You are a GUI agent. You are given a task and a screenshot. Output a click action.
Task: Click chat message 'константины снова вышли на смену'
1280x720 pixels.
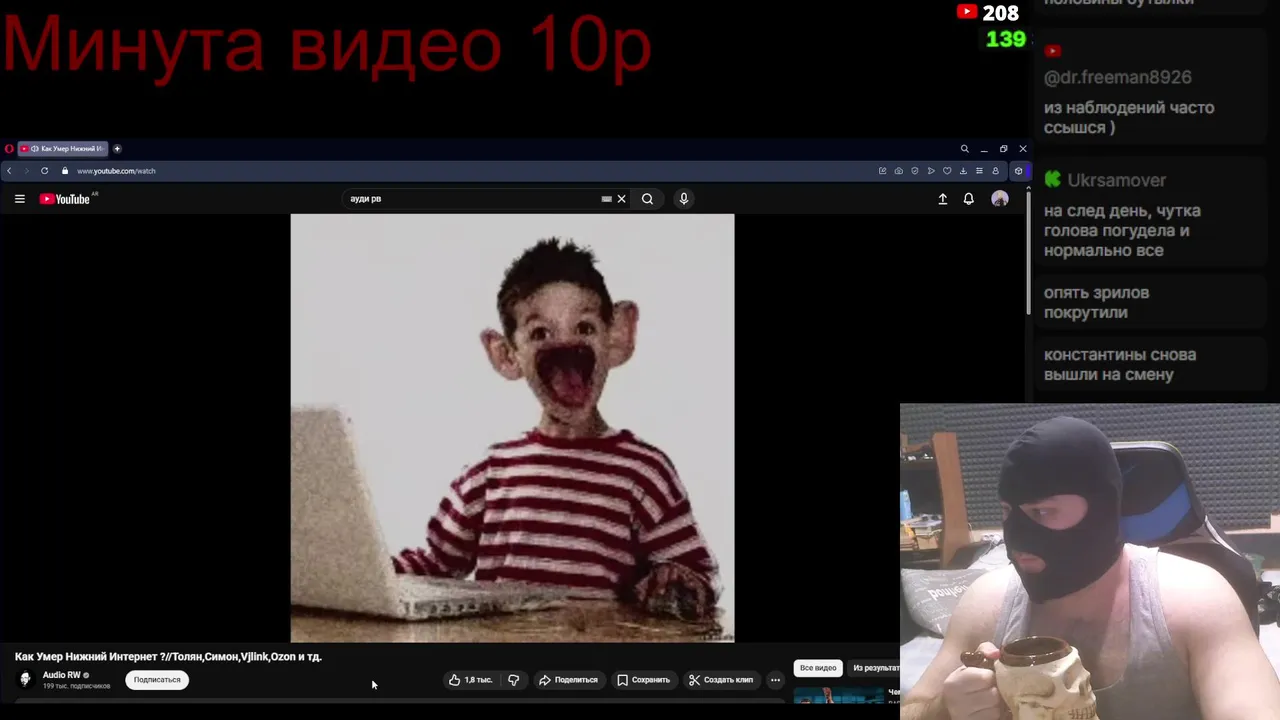point(1119,365)
